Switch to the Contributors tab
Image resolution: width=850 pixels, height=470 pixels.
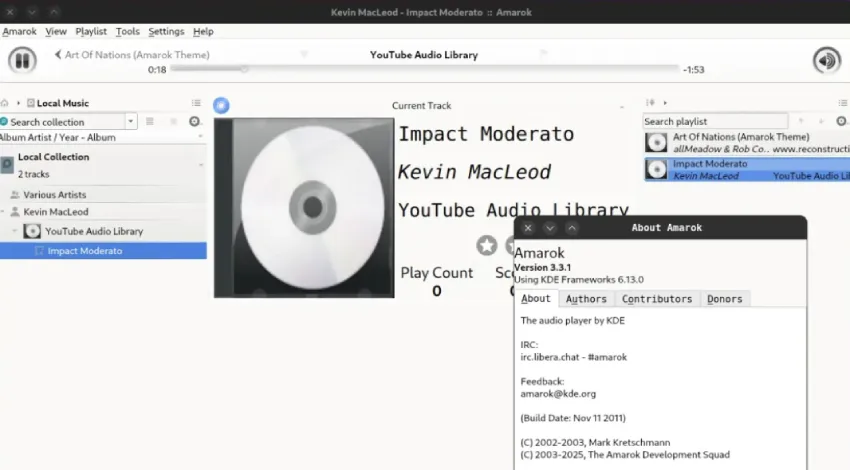pos(656,299)
